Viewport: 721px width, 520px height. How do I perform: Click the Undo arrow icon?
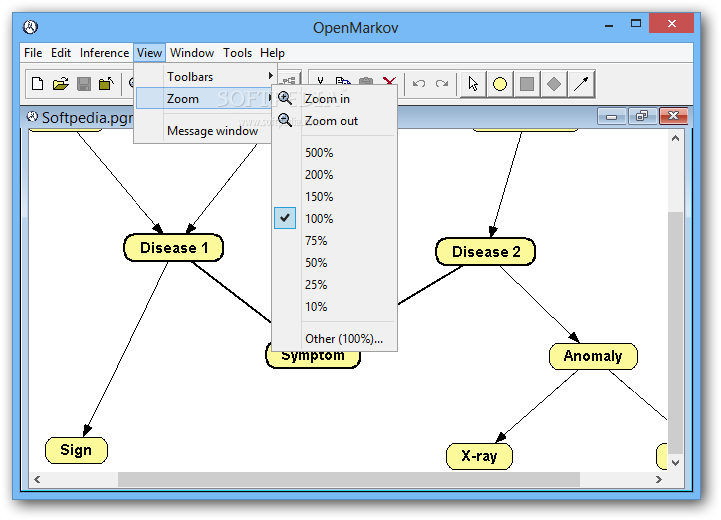(418, 84)
